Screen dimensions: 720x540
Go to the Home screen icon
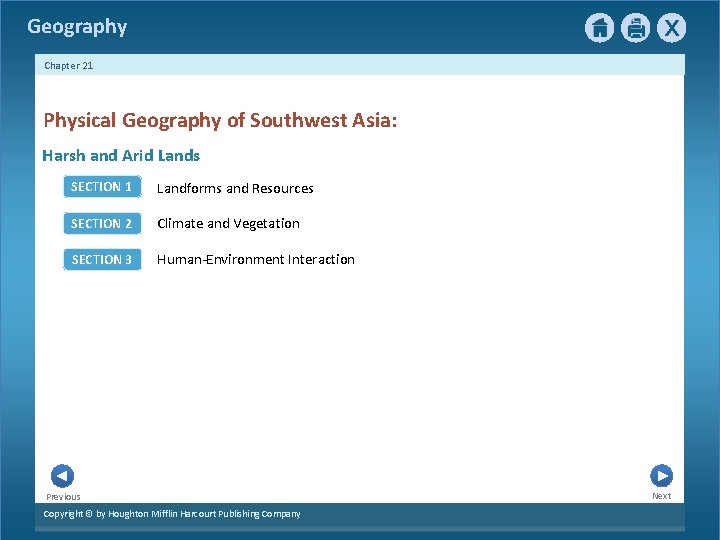(599, 28)
